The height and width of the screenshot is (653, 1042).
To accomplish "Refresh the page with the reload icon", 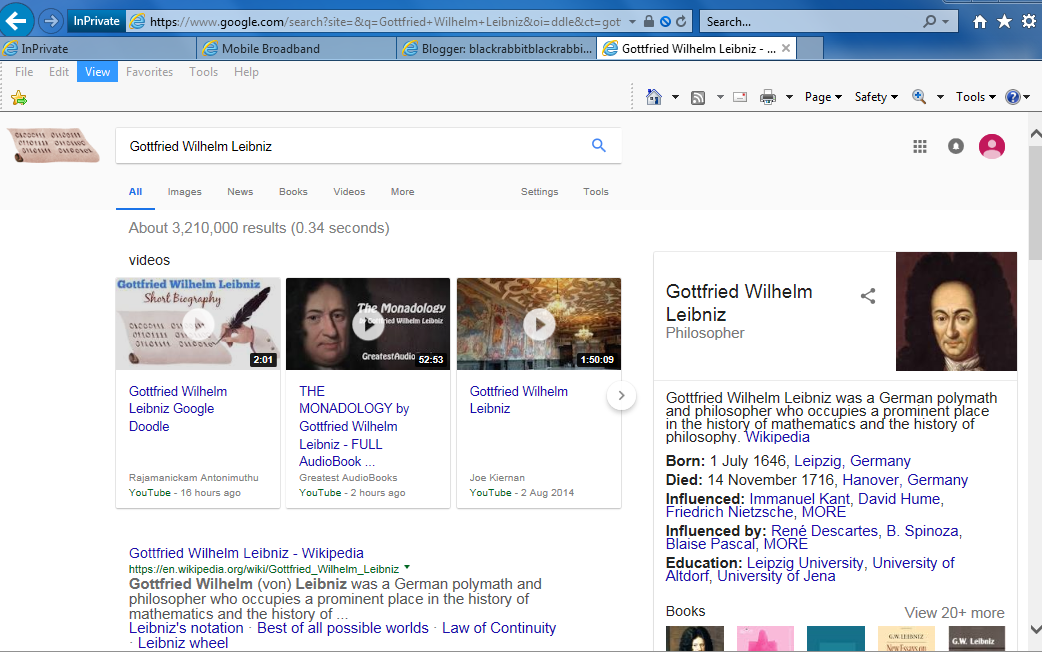I will point(681,21).
